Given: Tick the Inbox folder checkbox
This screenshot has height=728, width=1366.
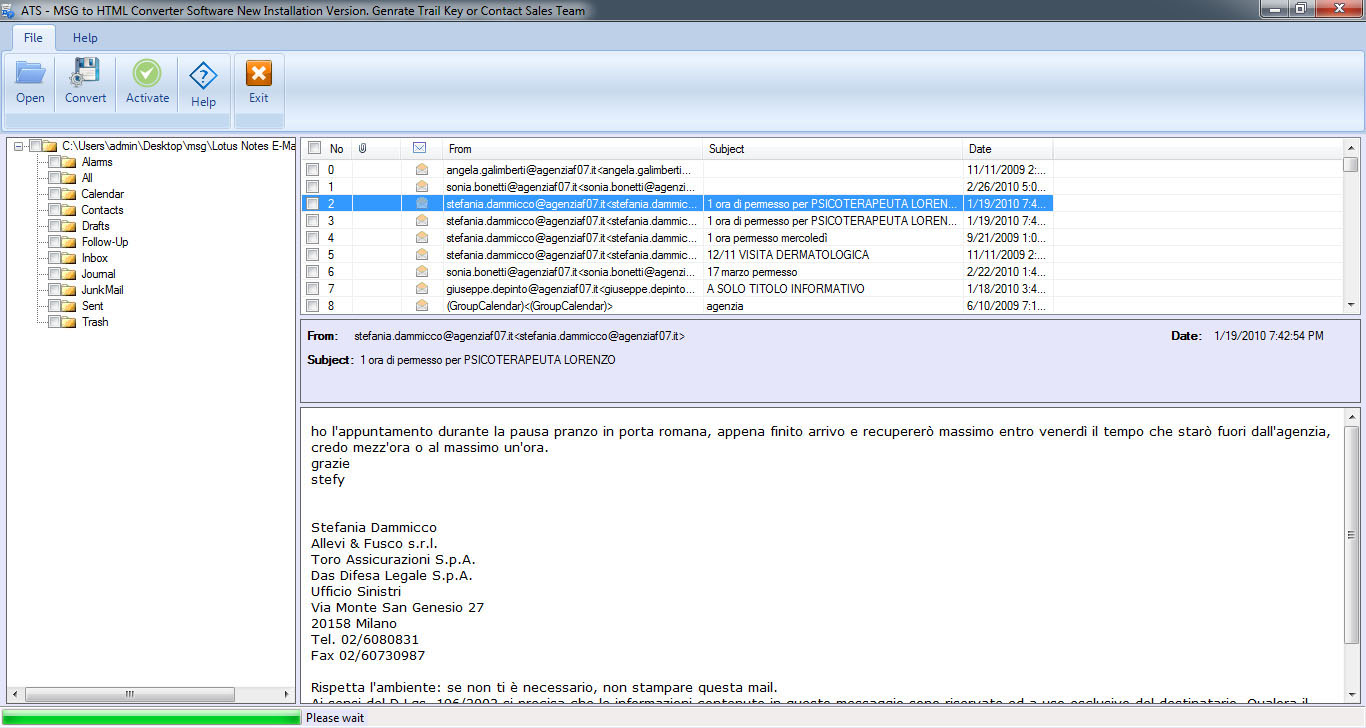Looking at the screenshot, I should click(x=54, y=258).
